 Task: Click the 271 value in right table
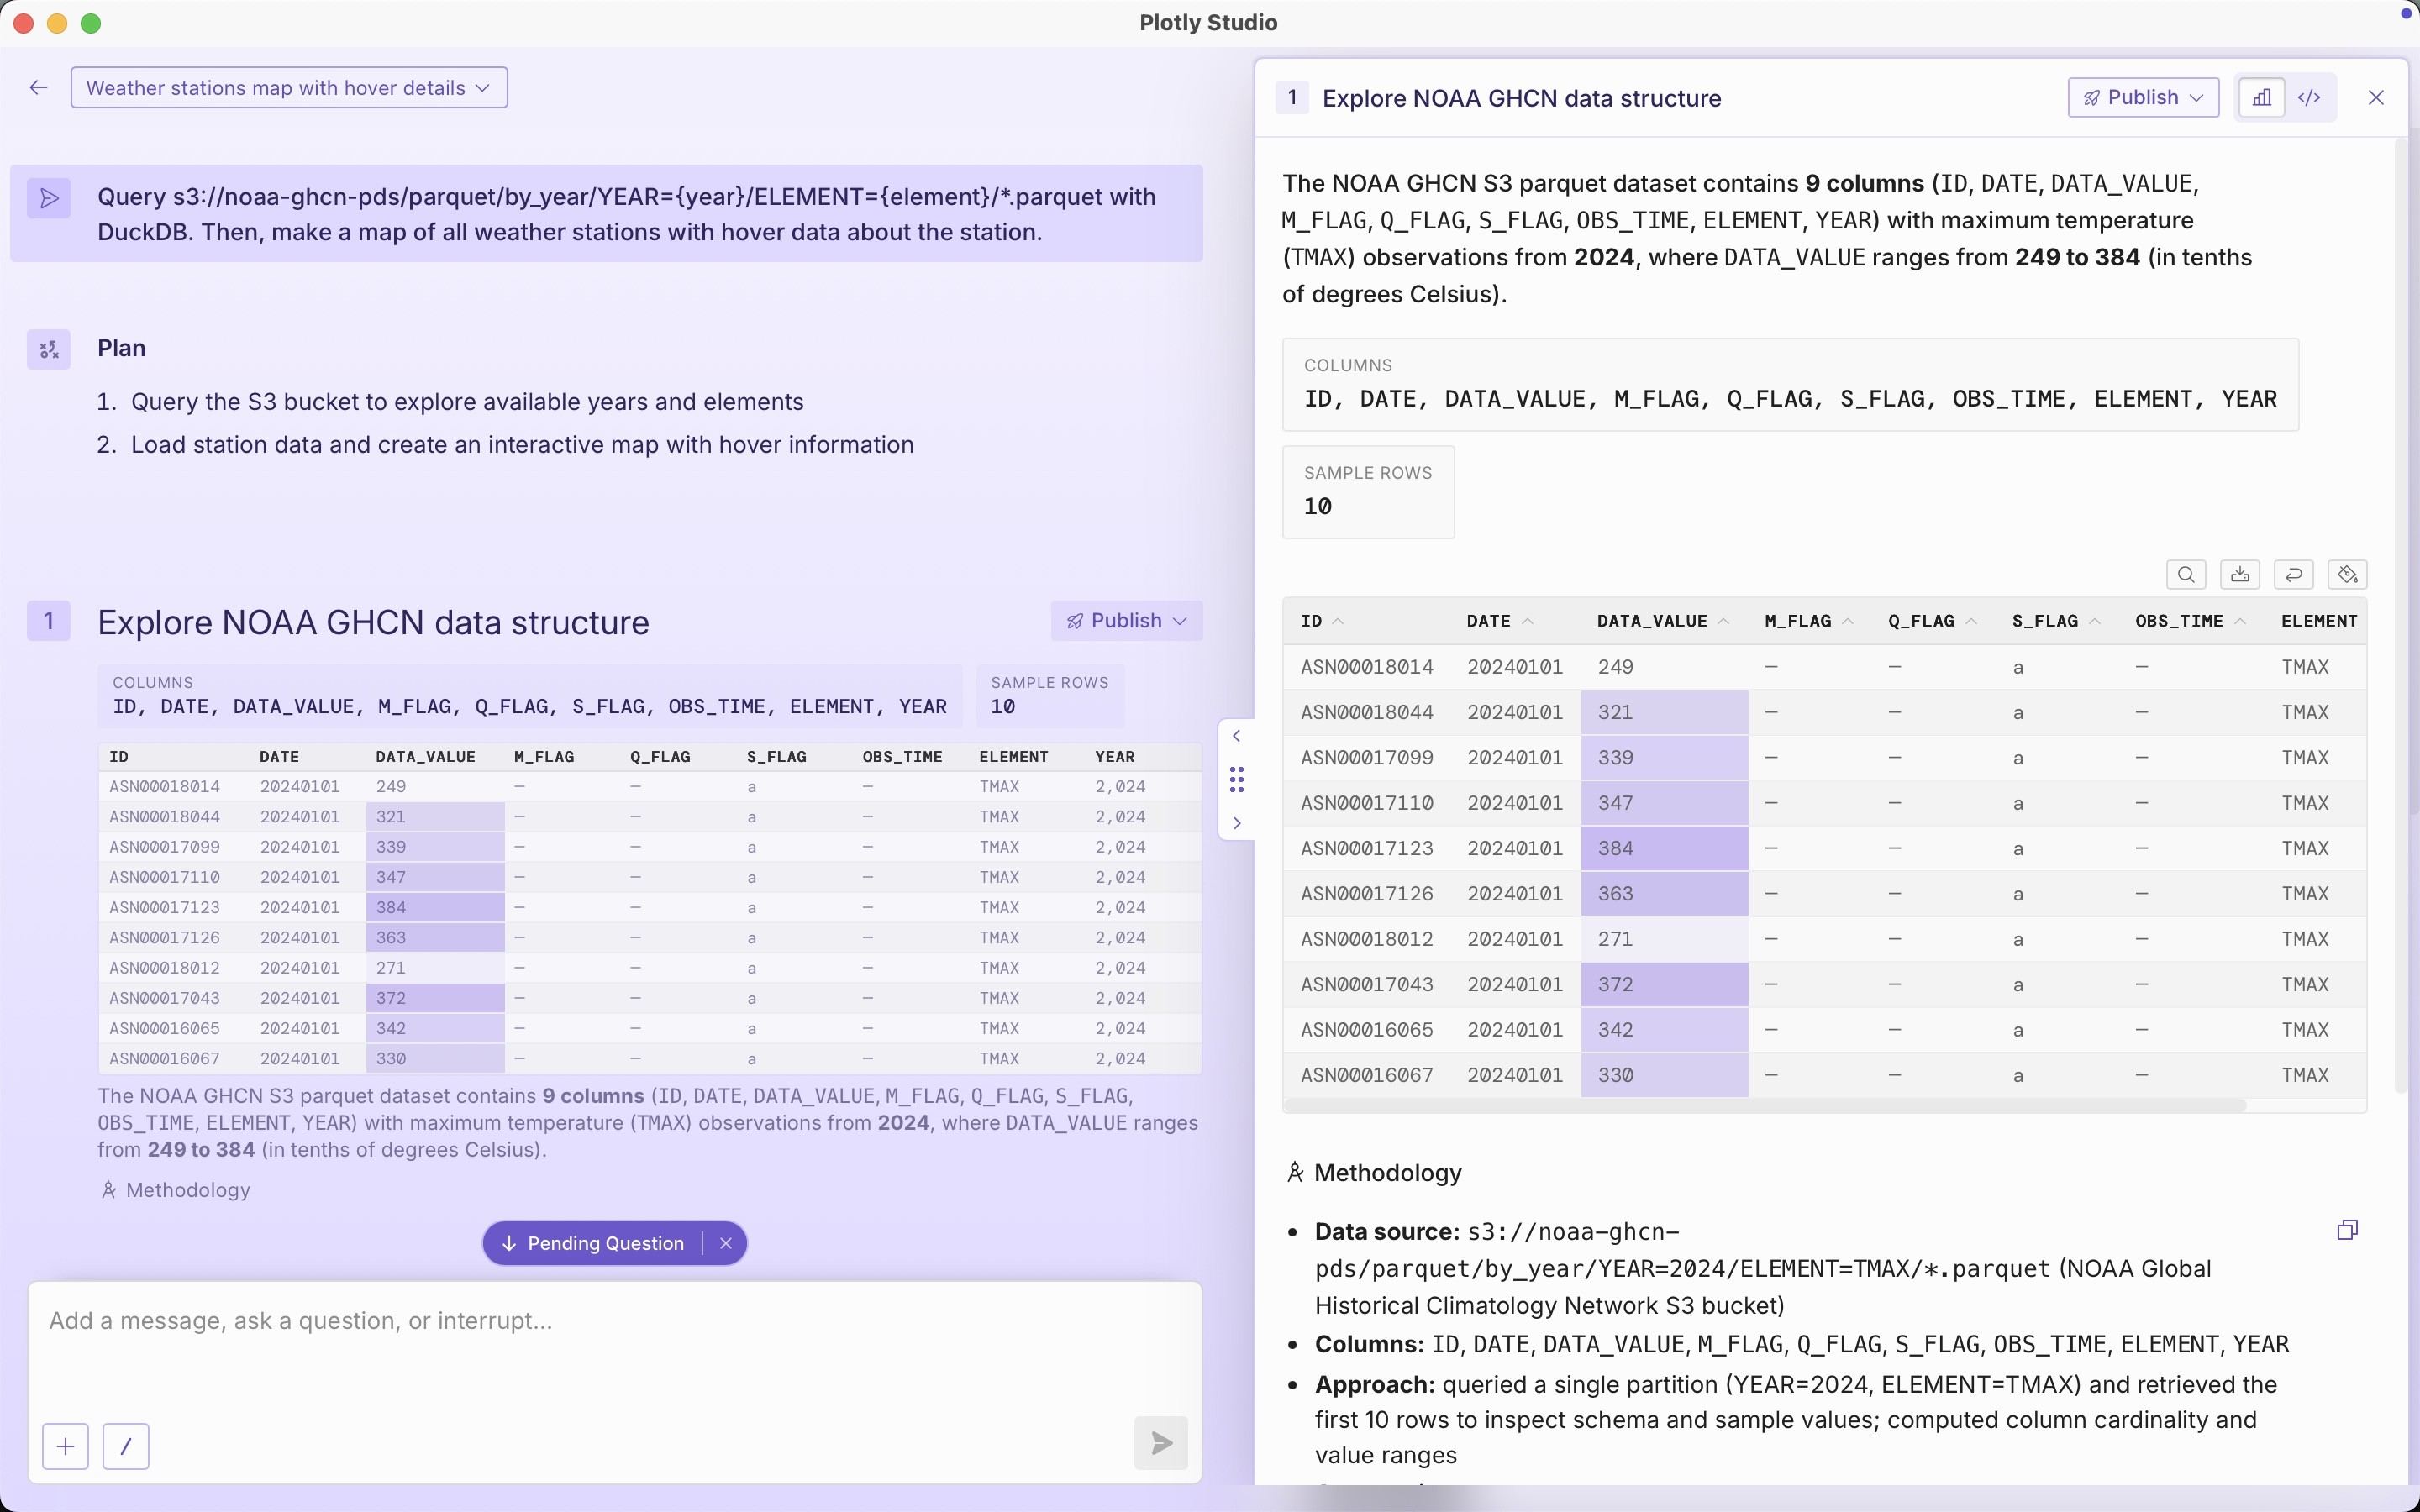tap(1615, 939)
